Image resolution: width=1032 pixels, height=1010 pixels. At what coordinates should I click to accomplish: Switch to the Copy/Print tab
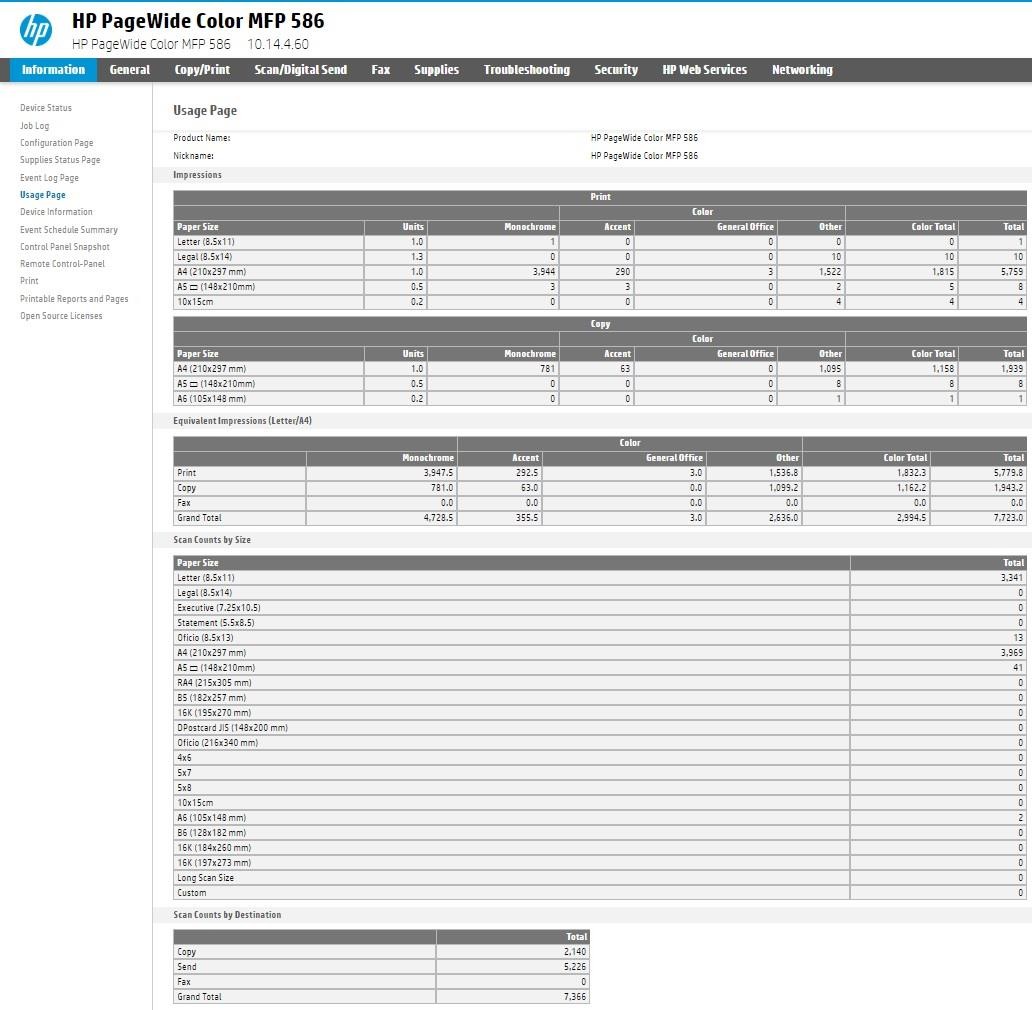pyautogui.click(x=202, y=70)
